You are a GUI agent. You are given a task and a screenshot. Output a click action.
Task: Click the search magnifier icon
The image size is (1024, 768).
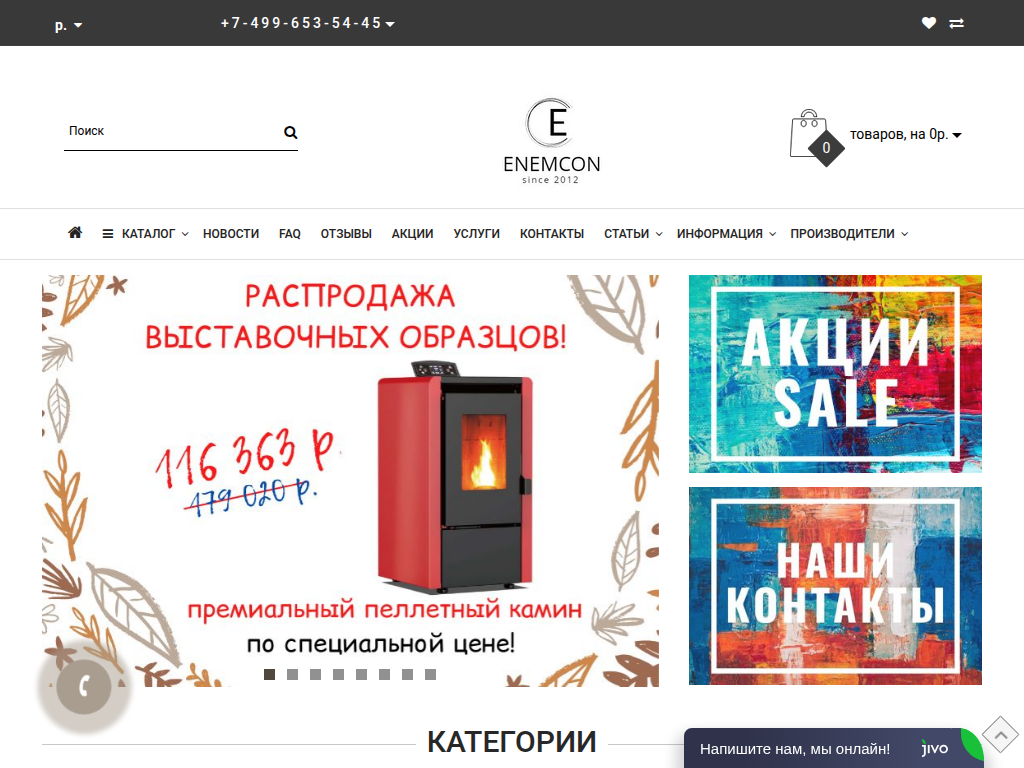291,133
